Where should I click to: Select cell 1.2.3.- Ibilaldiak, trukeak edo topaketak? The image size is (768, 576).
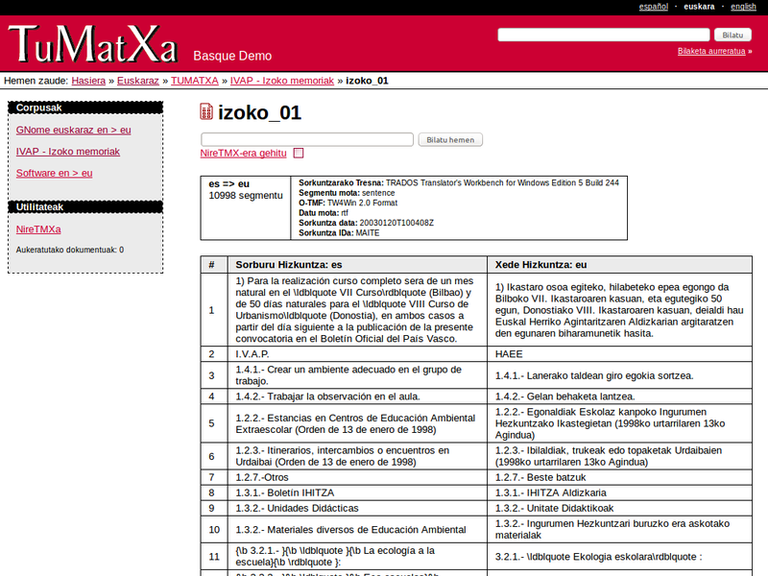tap(620, 456)
